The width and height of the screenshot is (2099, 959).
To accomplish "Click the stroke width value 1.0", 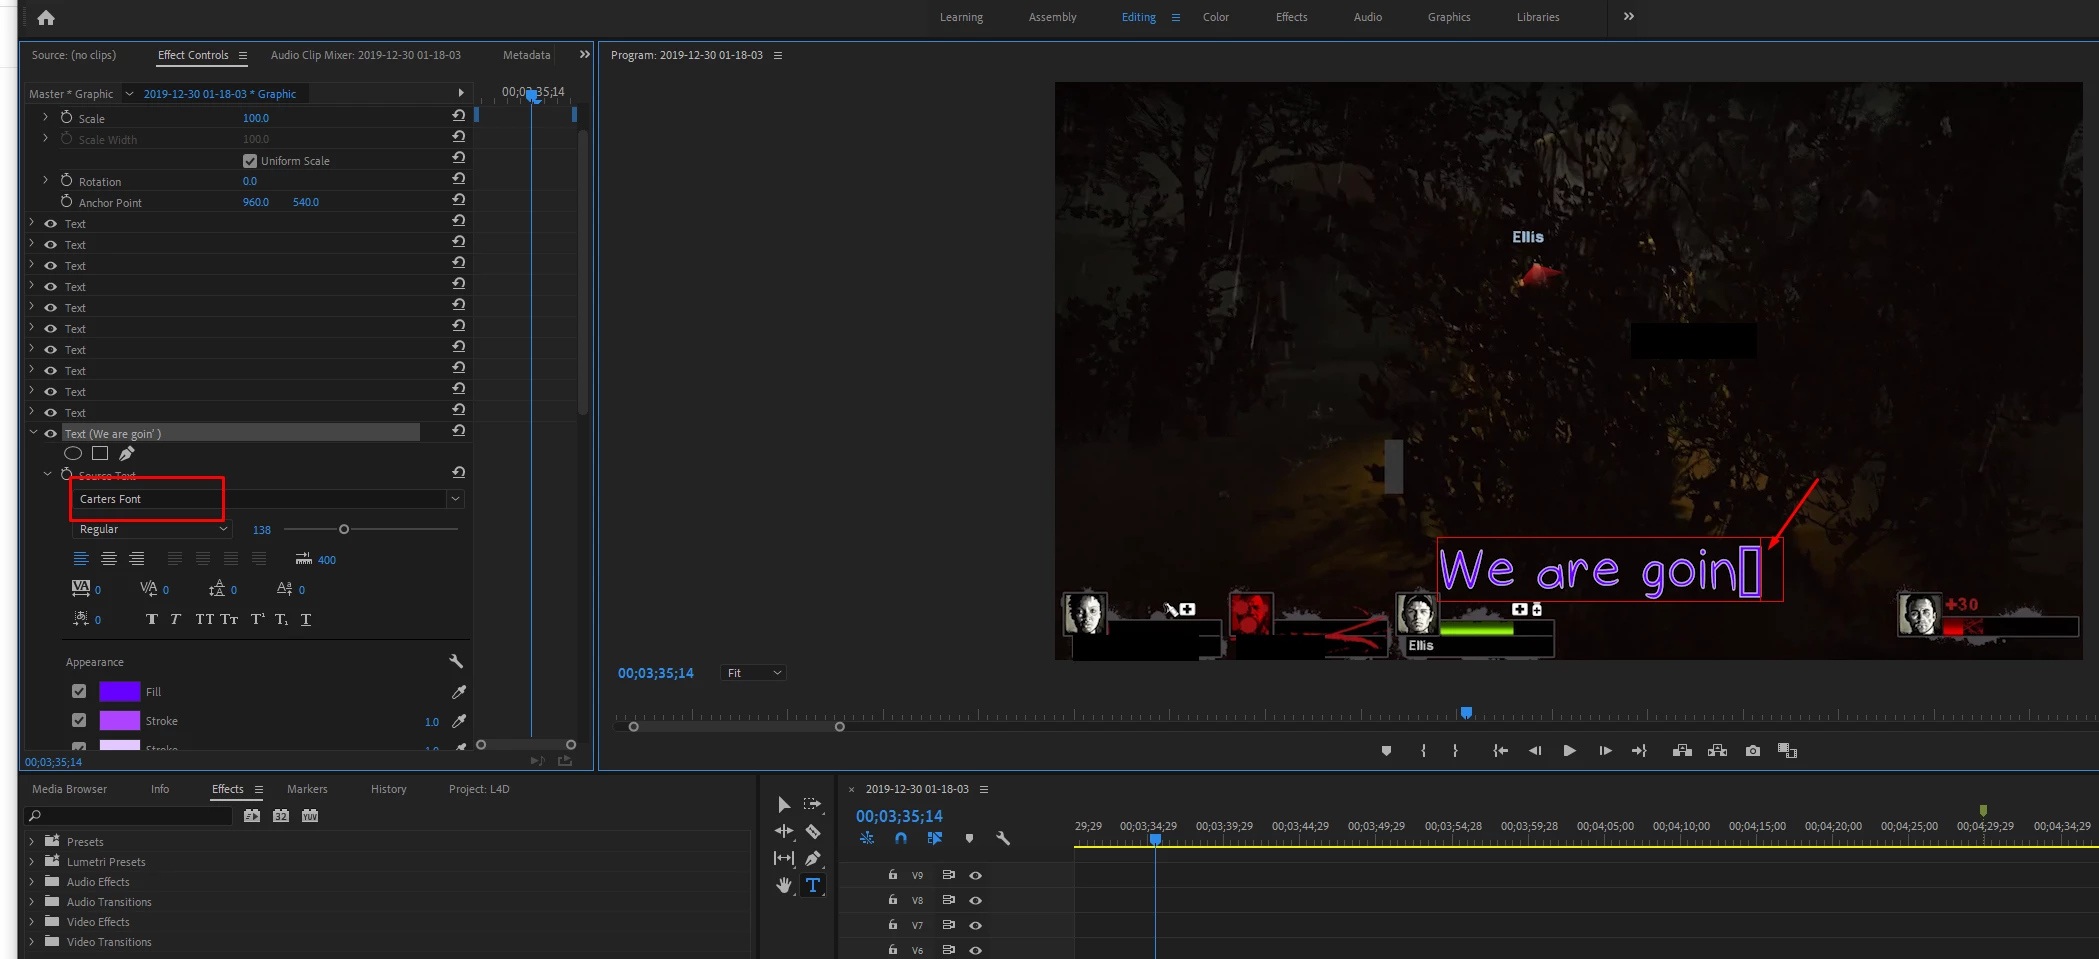I will point(432,721).
